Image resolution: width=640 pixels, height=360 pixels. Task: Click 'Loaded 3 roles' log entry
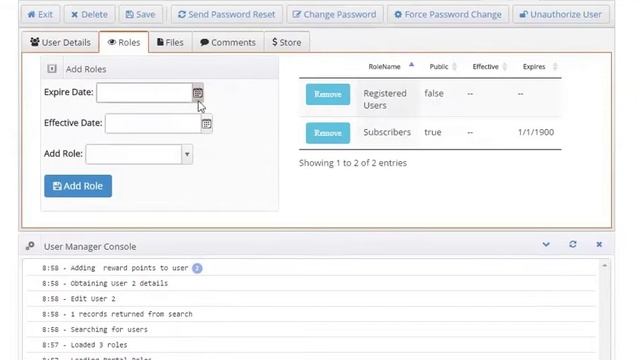(98, 345)
